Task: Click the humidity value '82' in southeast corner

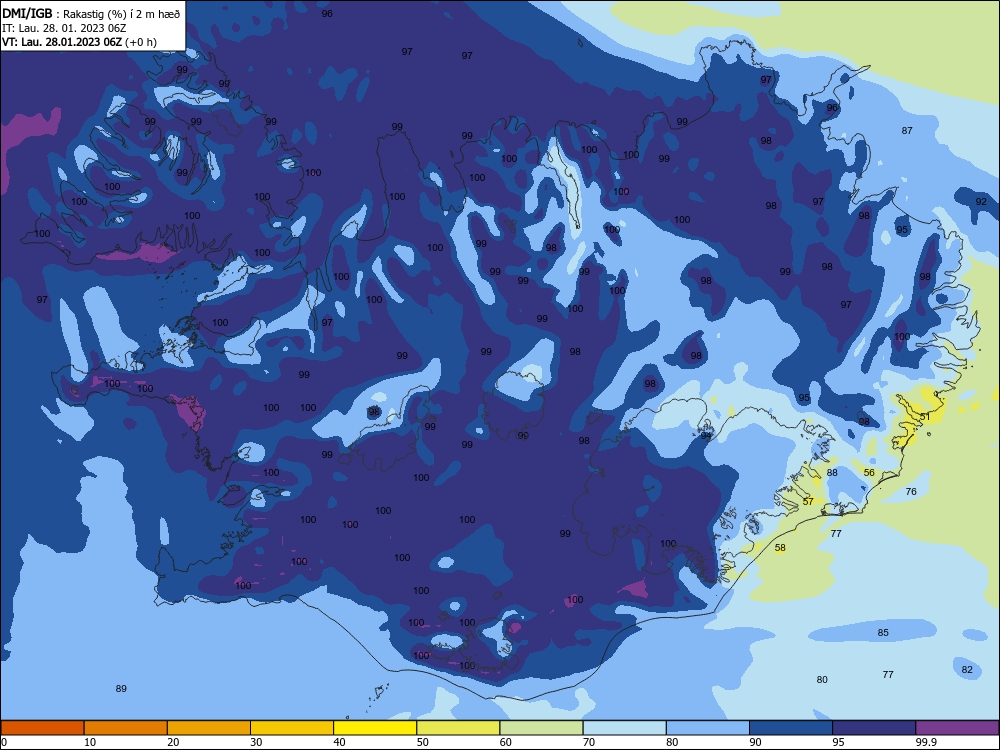Action: (x=967, y=670)
